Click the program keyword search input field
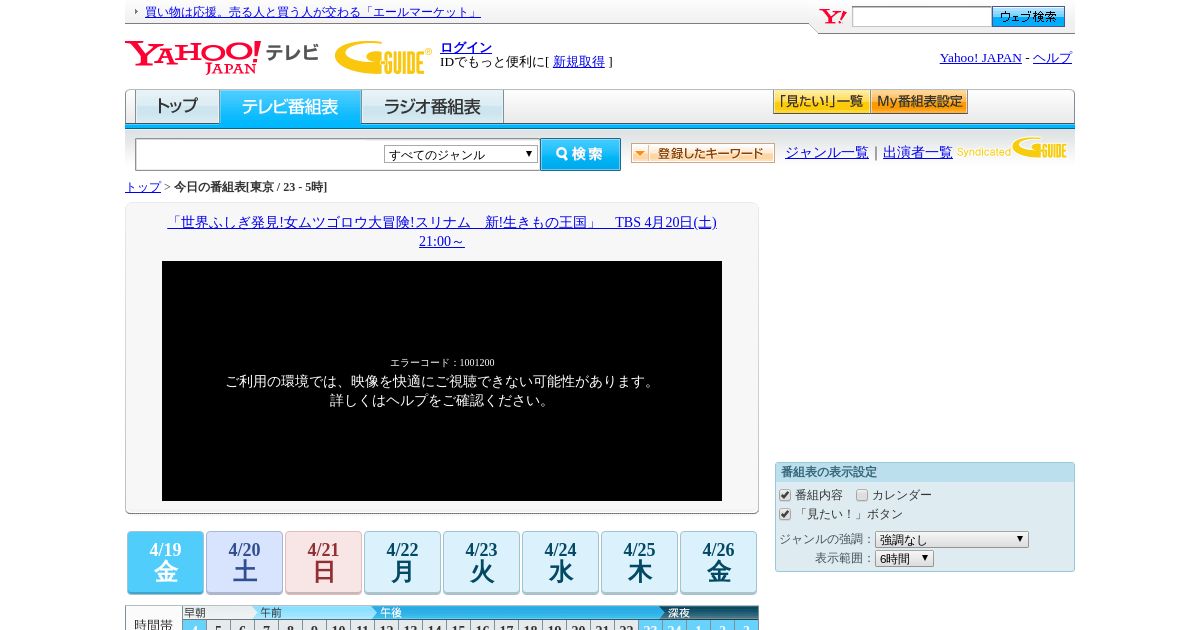This screenshot has width=1200, height=630. (x=260, y=154)
